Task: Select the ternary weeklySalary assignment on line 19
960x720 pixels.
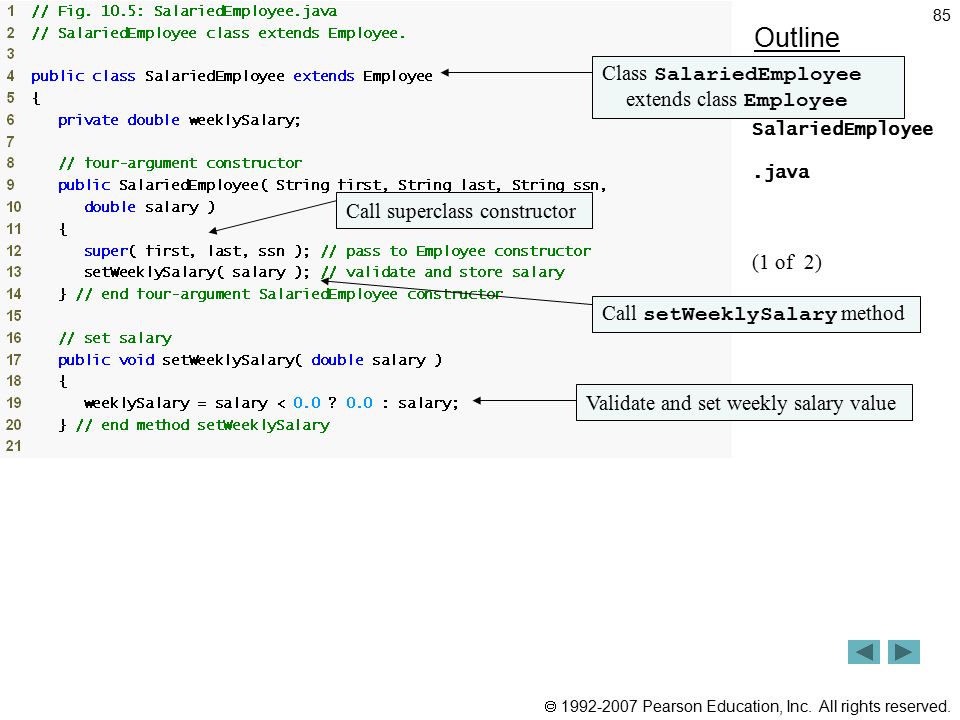Action: [x=271, y=403]
